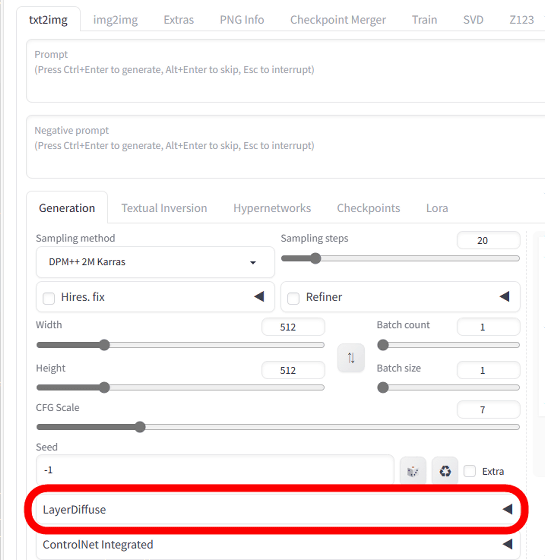Click into the Prompt text box
Screen dimensions: 545x560
click(x=286, y=71)
